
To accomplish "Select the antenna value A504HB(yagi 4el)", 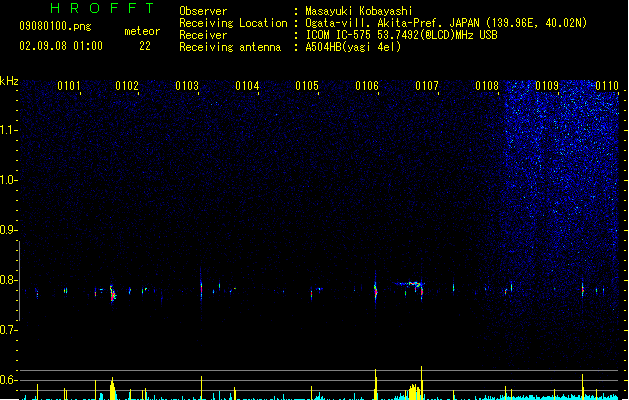I will click(353, 47).
